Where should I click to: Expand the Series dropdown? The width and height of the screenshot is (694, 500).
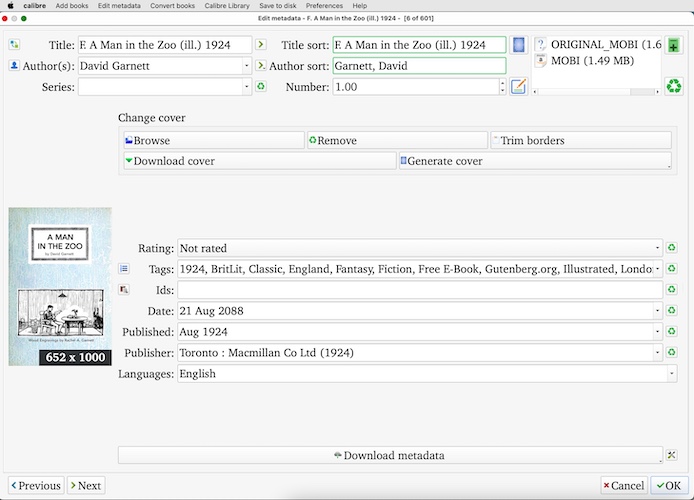[x=247, y=87]
